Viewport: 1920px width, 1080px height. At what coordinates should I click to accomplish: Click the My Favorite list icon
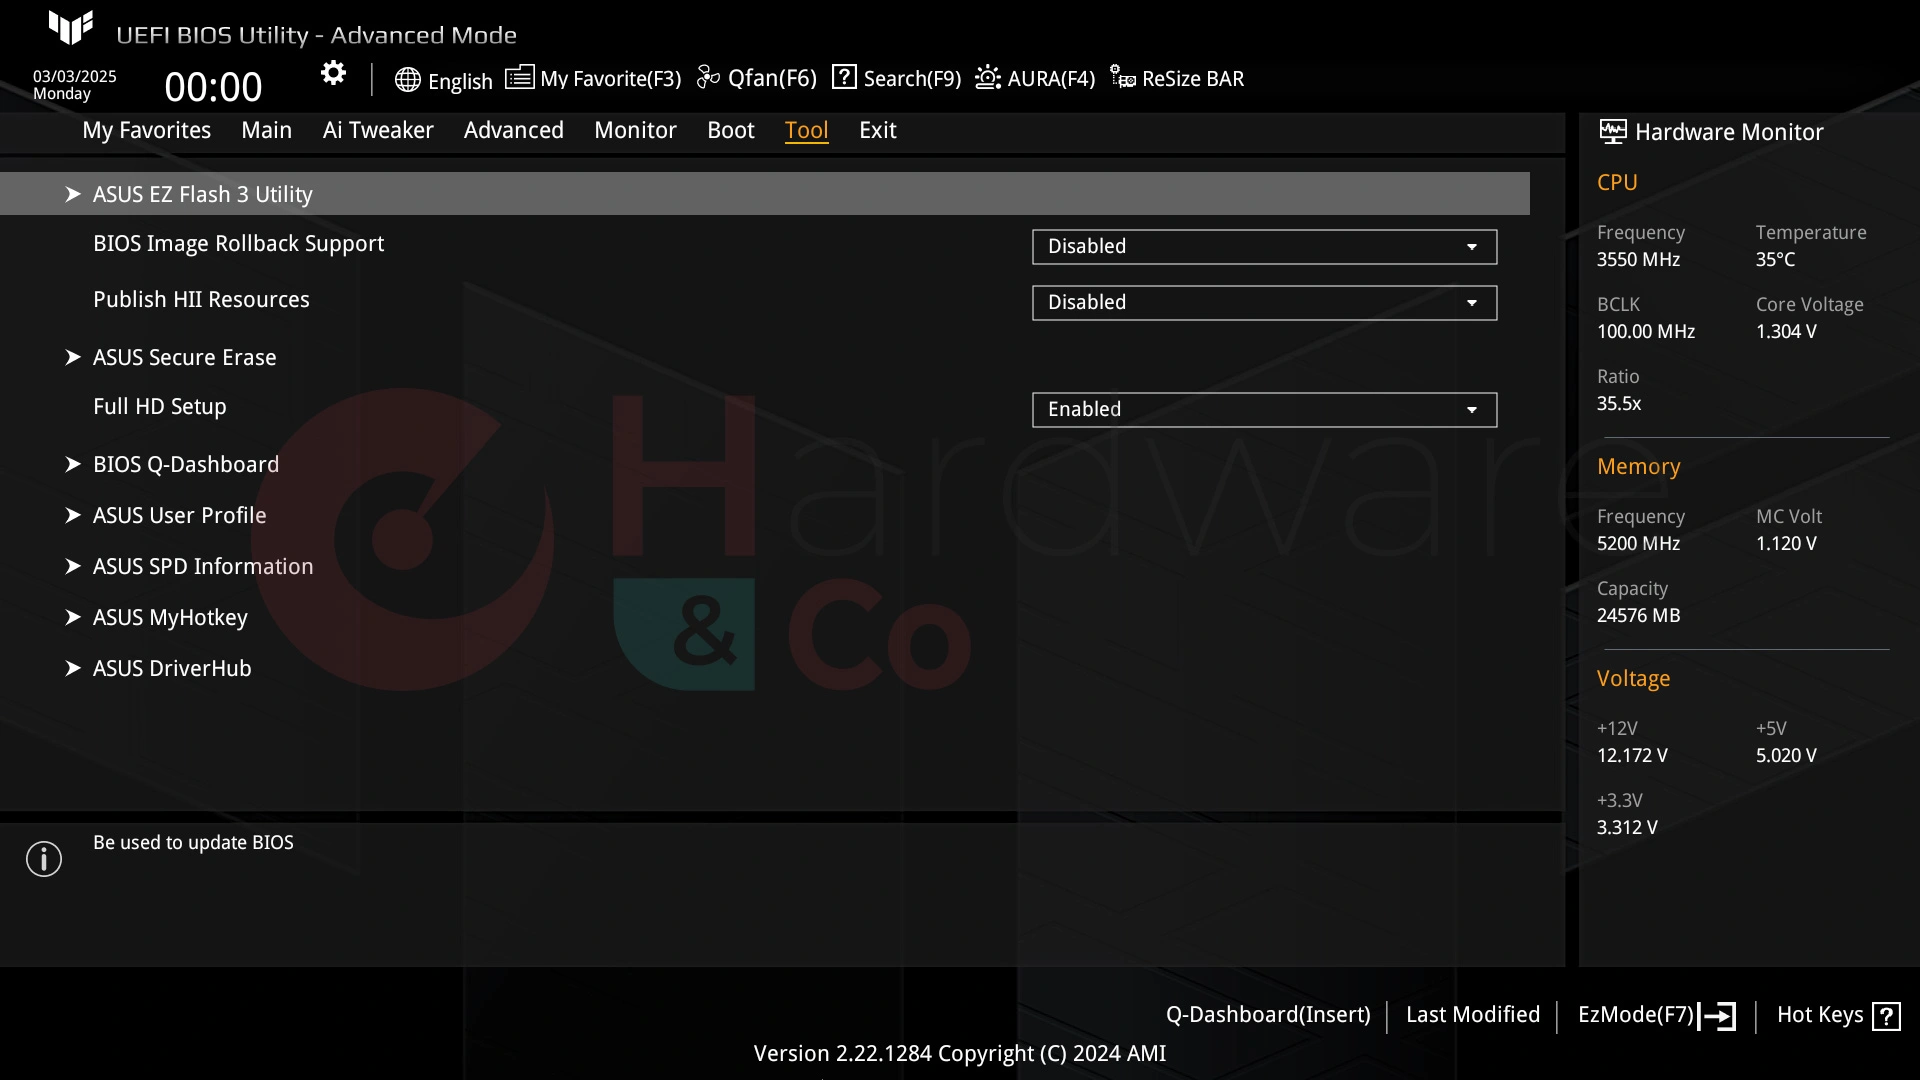pos(519,77)
